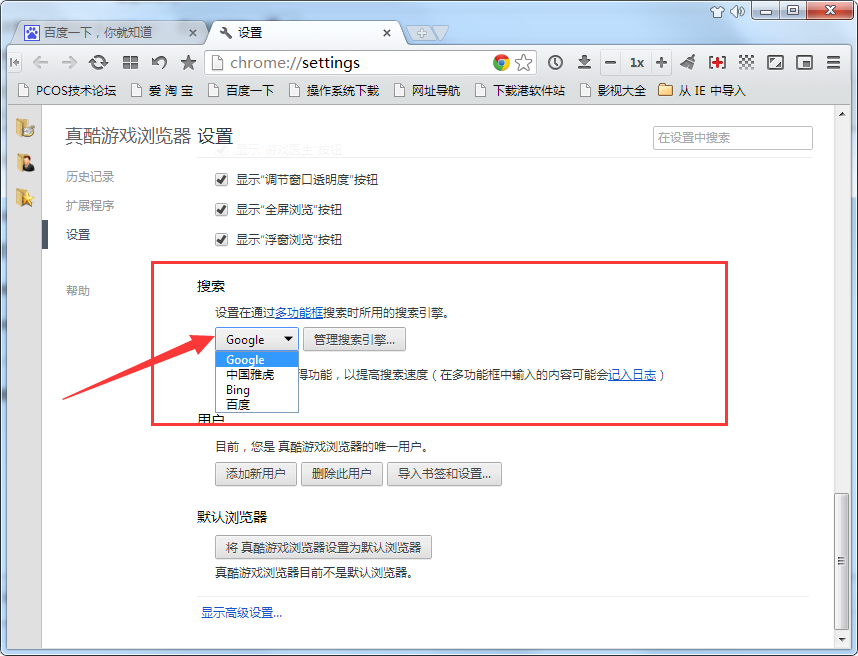
Task: Refresh the current page
Action: point(98,62)
